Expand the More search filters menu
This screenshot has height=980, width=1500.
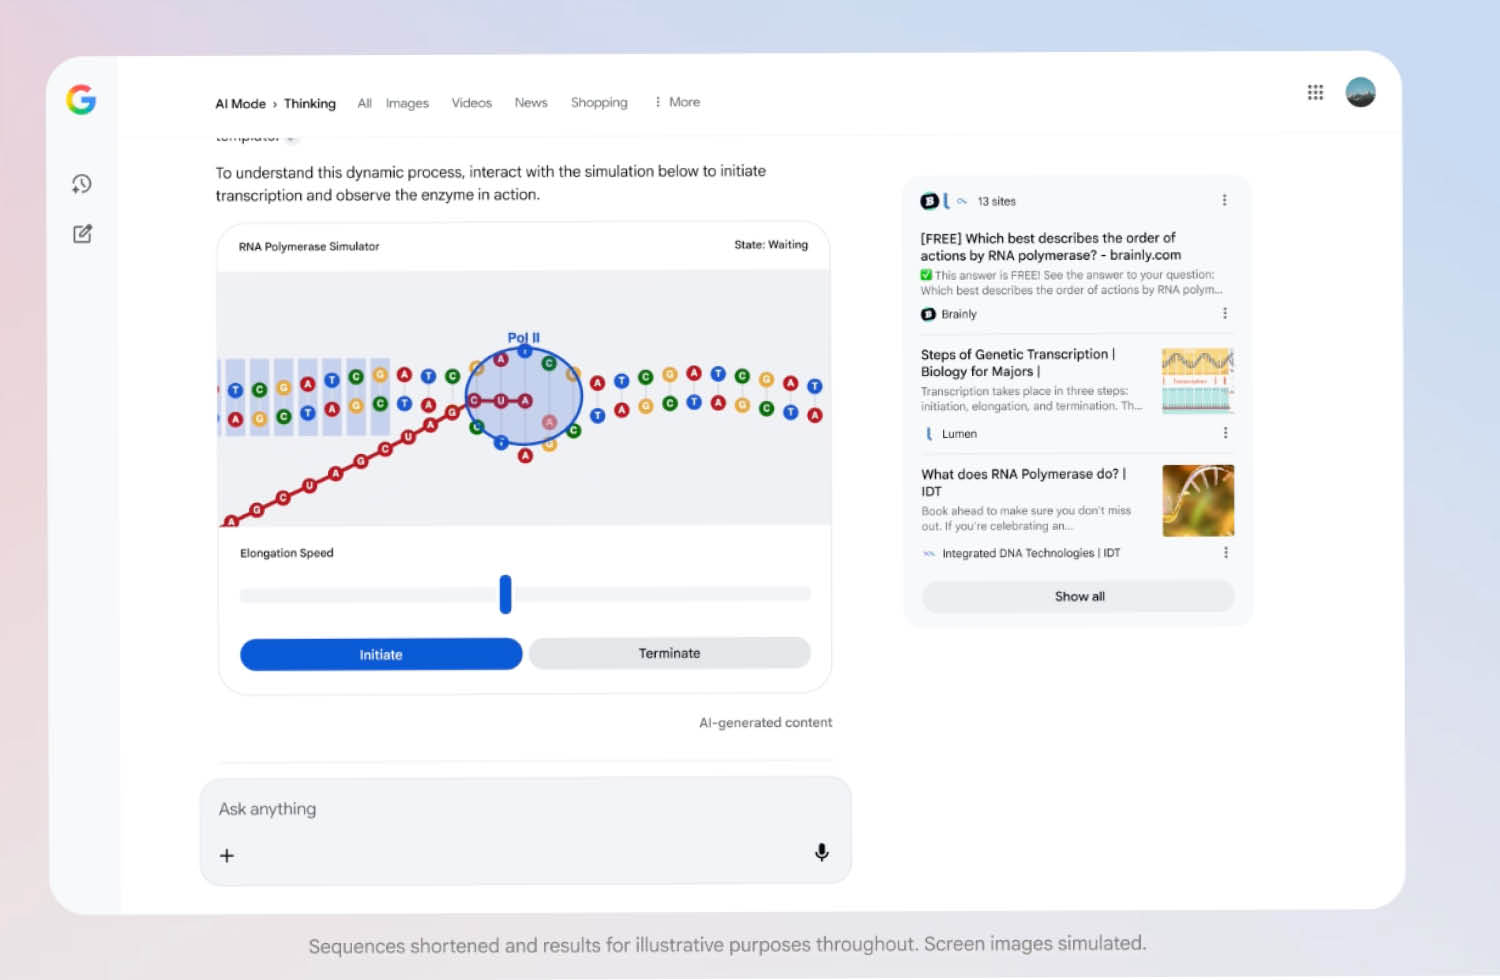677,102
